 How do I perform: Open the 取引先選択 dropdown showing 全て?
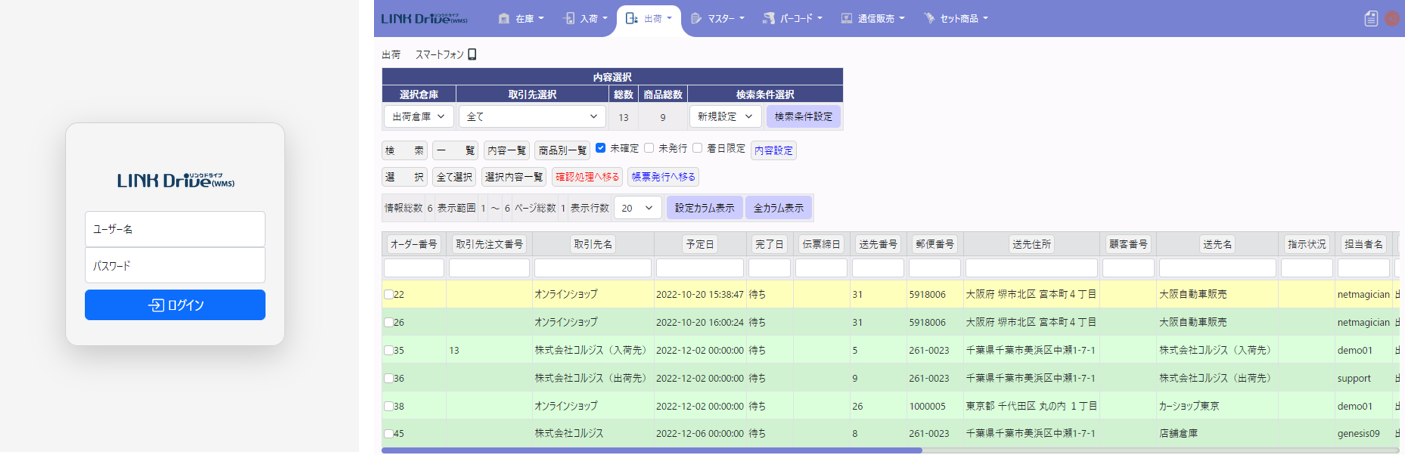tap(532, 117)
